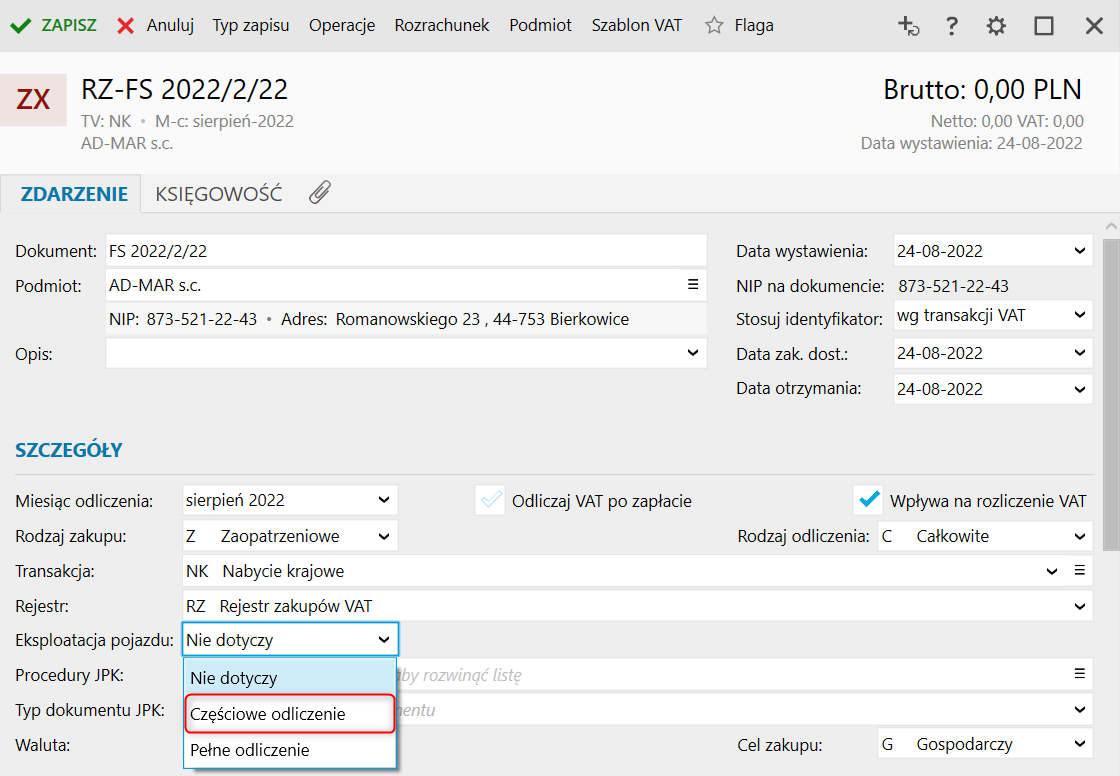The width and height of the screenshot is (1120, 776).
Task: Open the Podmiot field list icon
Action: (x=692, y=285)
